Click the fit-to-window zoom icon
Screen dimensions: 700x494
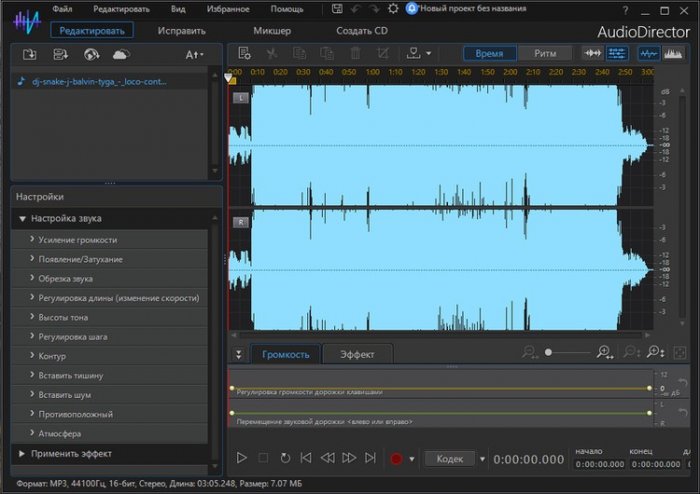pyautogui.click(x=681, y=353)
